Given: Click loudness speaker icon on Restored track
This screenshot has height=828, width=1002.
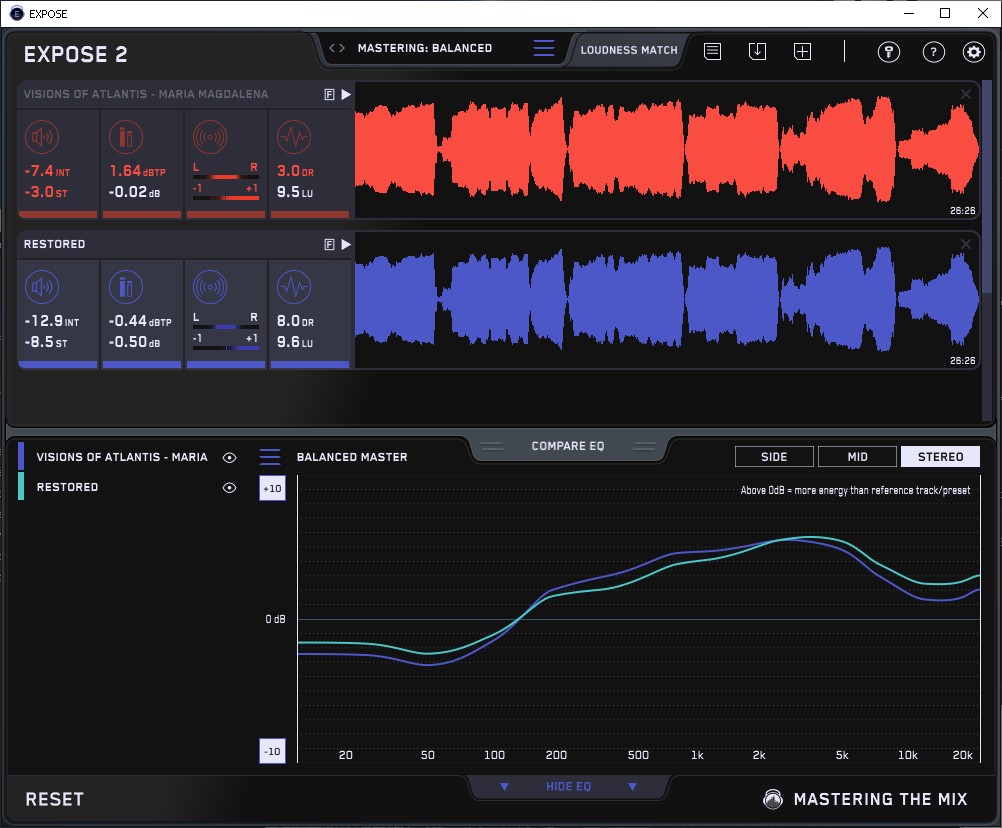Looking at the screenshot, I should click(x=42, y=287).
